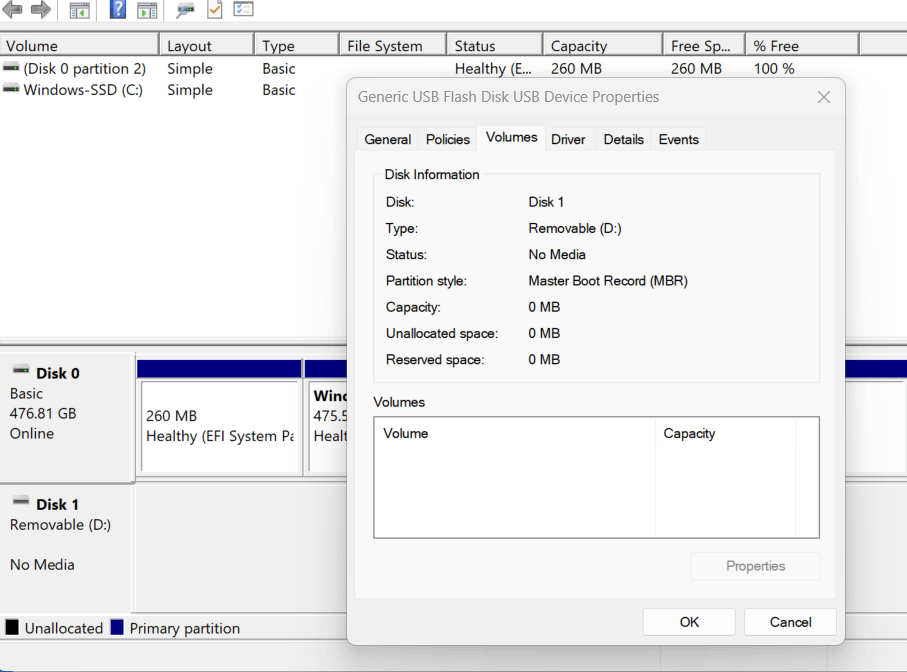Sort by the Free Sp... column header
Viewport: 907px width, 672px height.
704,46
